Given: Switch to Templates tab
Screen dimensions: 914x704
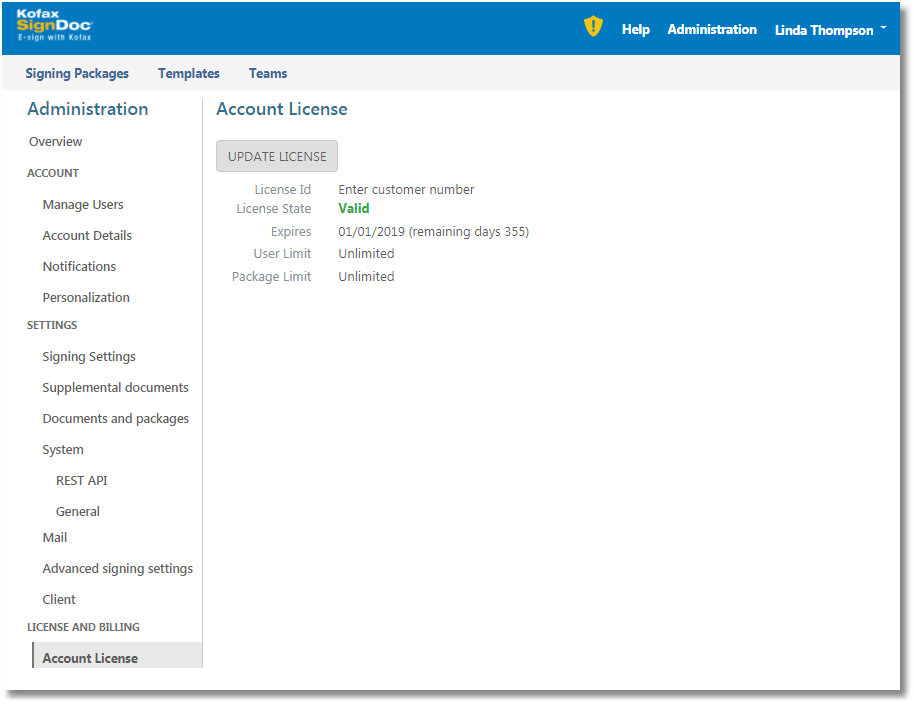Looking at the screenshot, I should point(189,73).
